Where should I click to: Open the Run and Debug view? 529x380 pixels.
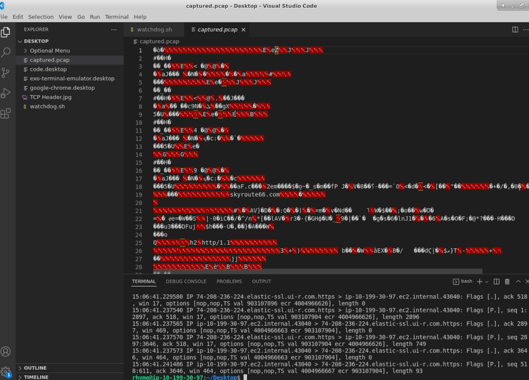tap(6, 93)
